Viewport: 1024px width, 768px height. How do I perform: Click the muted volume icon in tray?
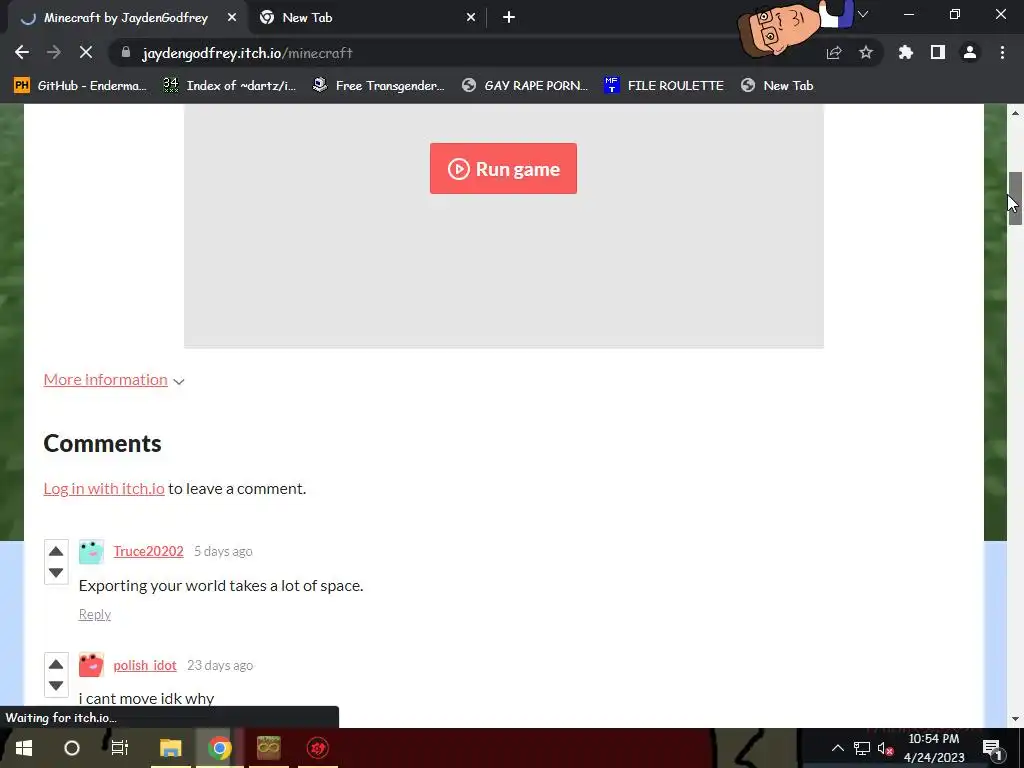[886, 748]
